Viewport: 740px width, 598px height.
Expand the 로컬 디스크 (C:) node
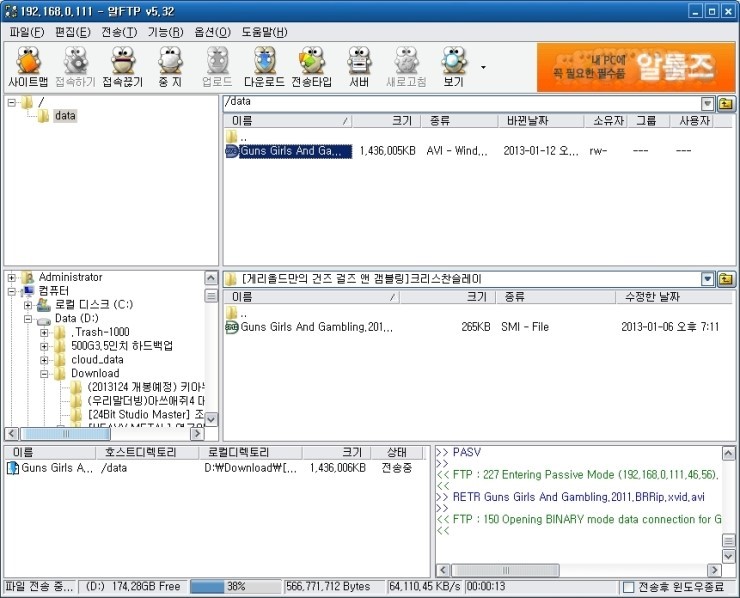click(28, 305)
